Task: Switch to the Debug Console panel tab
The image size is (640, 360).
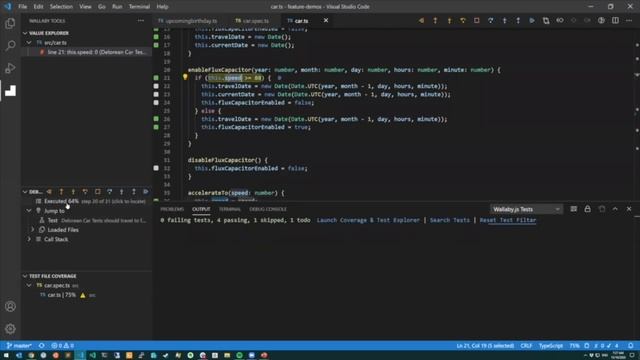Action: click(x=268, y=209)
